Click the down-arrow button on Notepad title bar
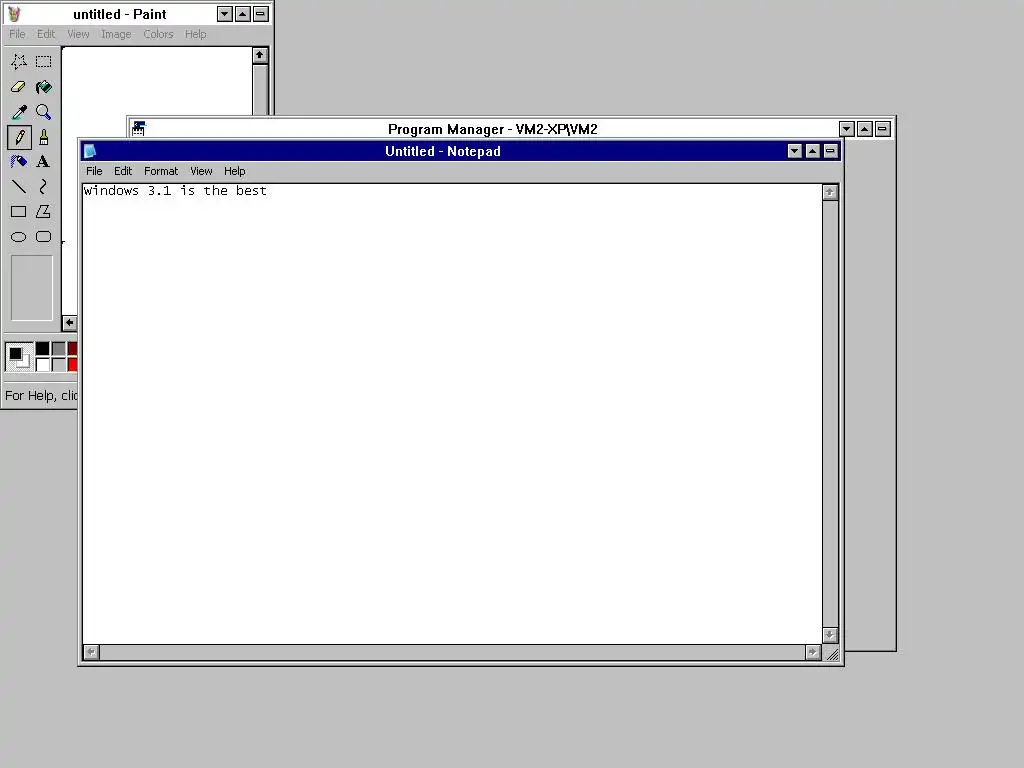Viewport: 1024px width, 768px height. coord(795,151)
